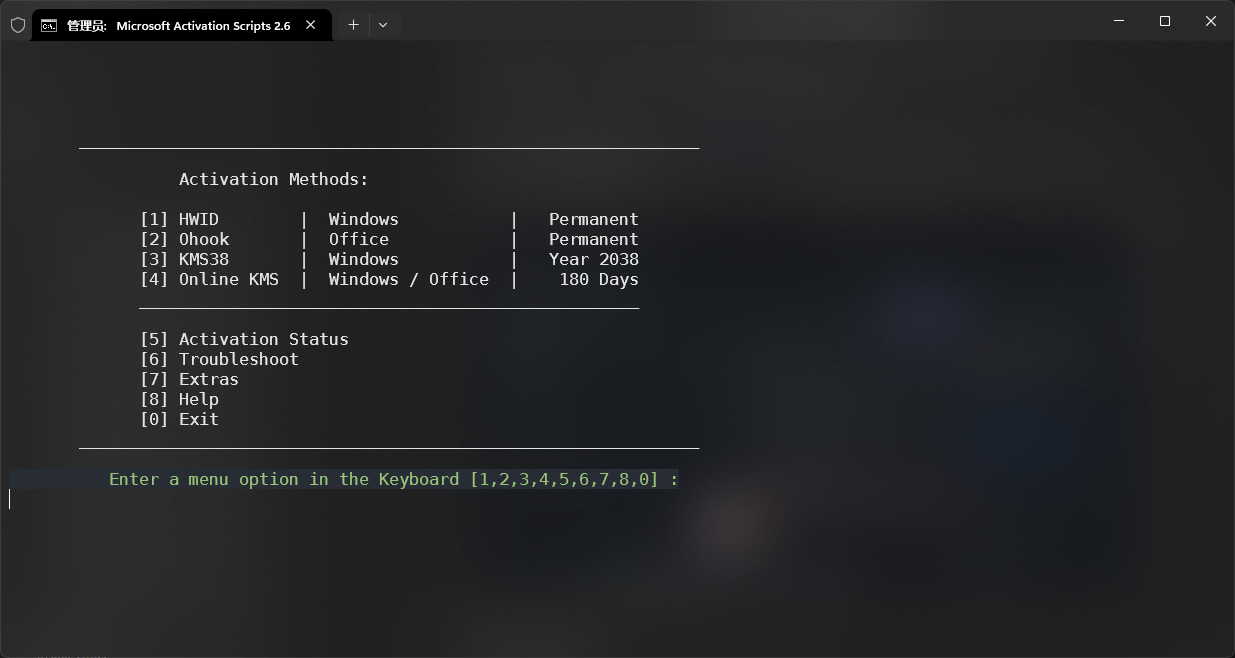Click the 'Year 2038' text
This screenshot has width=1235, height=658.
[594, 260]
